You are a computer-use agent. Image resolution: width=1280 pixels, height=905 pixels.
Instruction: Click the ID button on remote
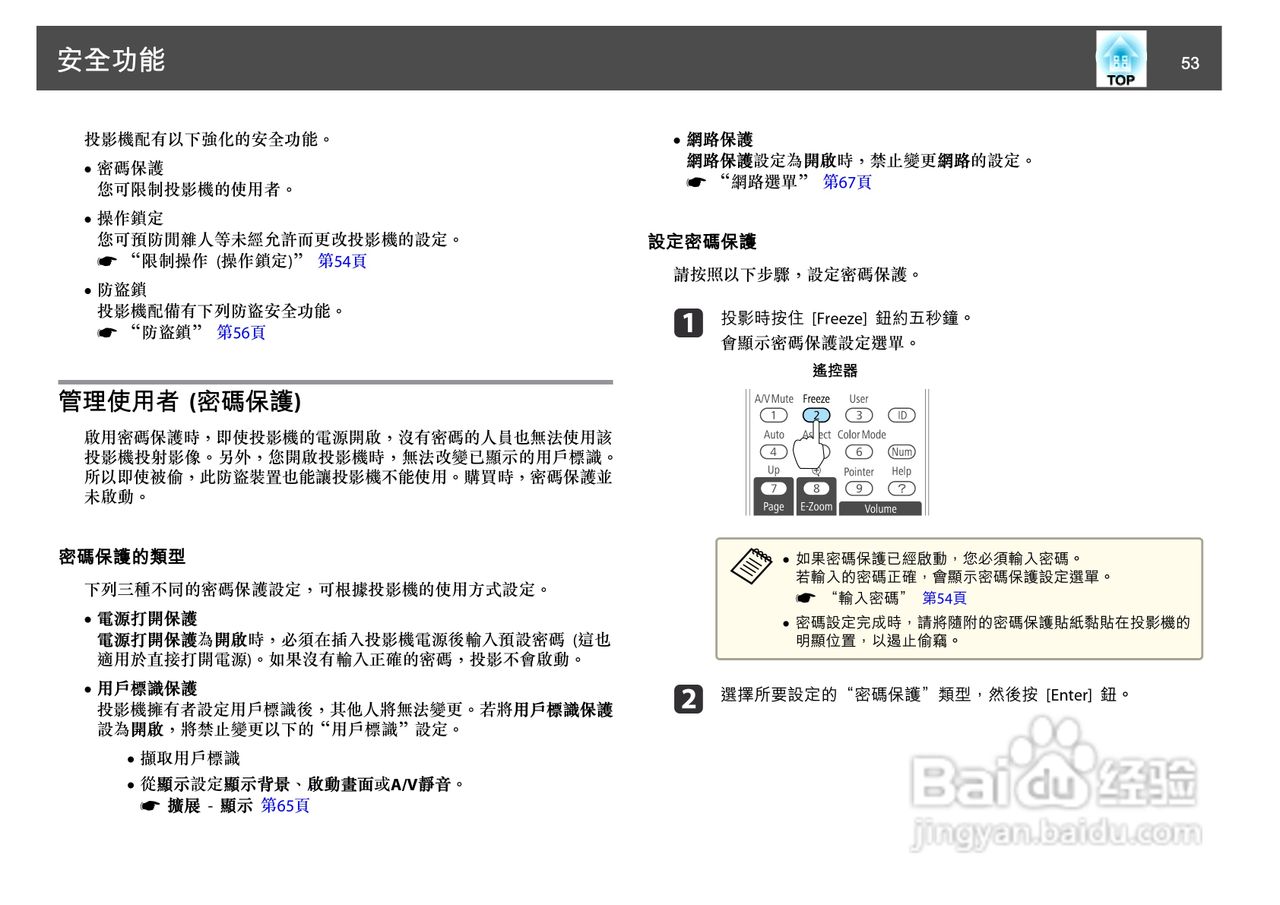coord(901,415)
